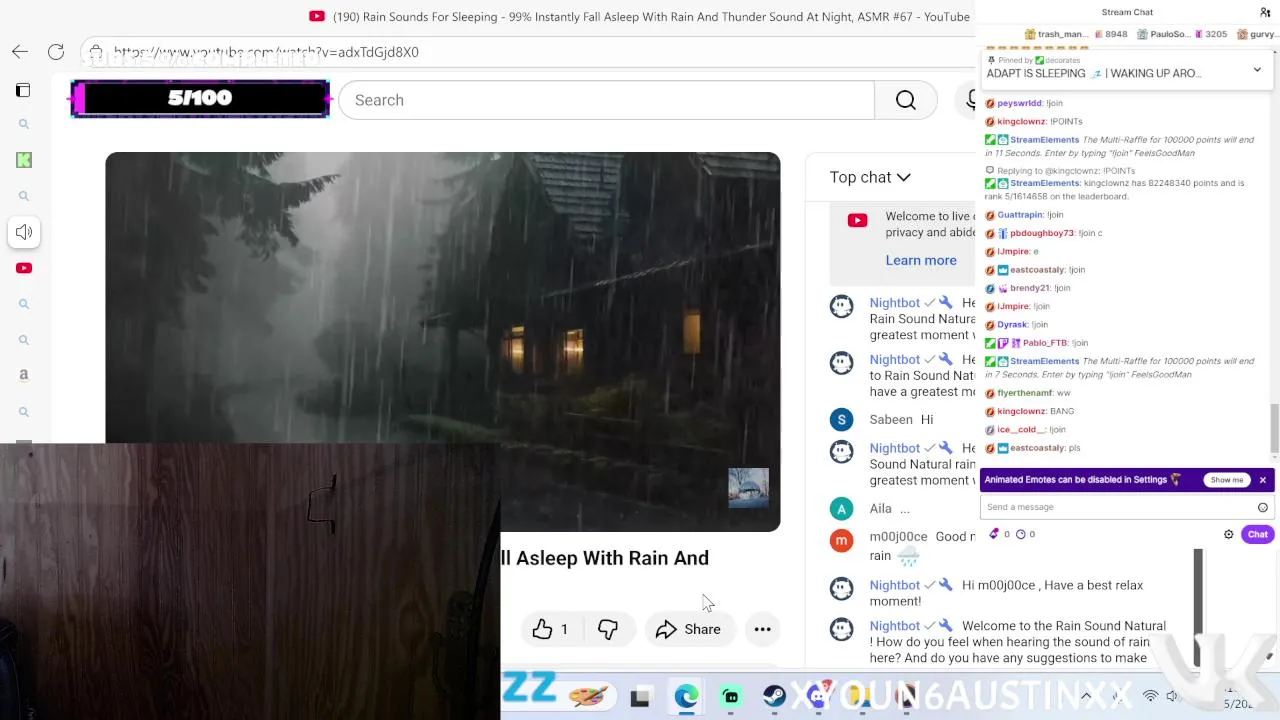Viewport: 1280px width, 720px height.
Task: Dislike the rain sounds video
Action: point(608,629)
